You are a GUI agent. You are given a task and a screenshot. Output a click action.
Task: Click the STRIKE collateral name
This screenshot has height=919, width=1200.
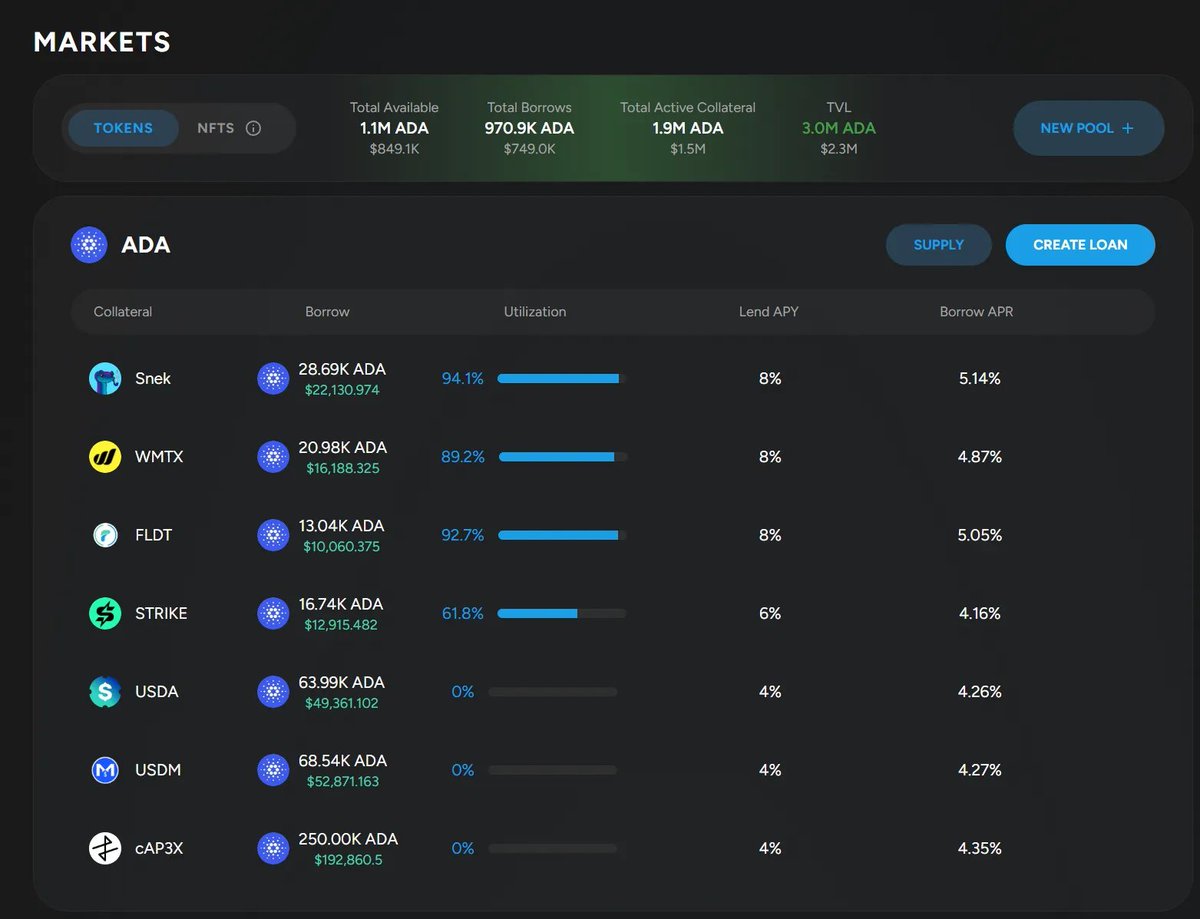click(161, 613)
